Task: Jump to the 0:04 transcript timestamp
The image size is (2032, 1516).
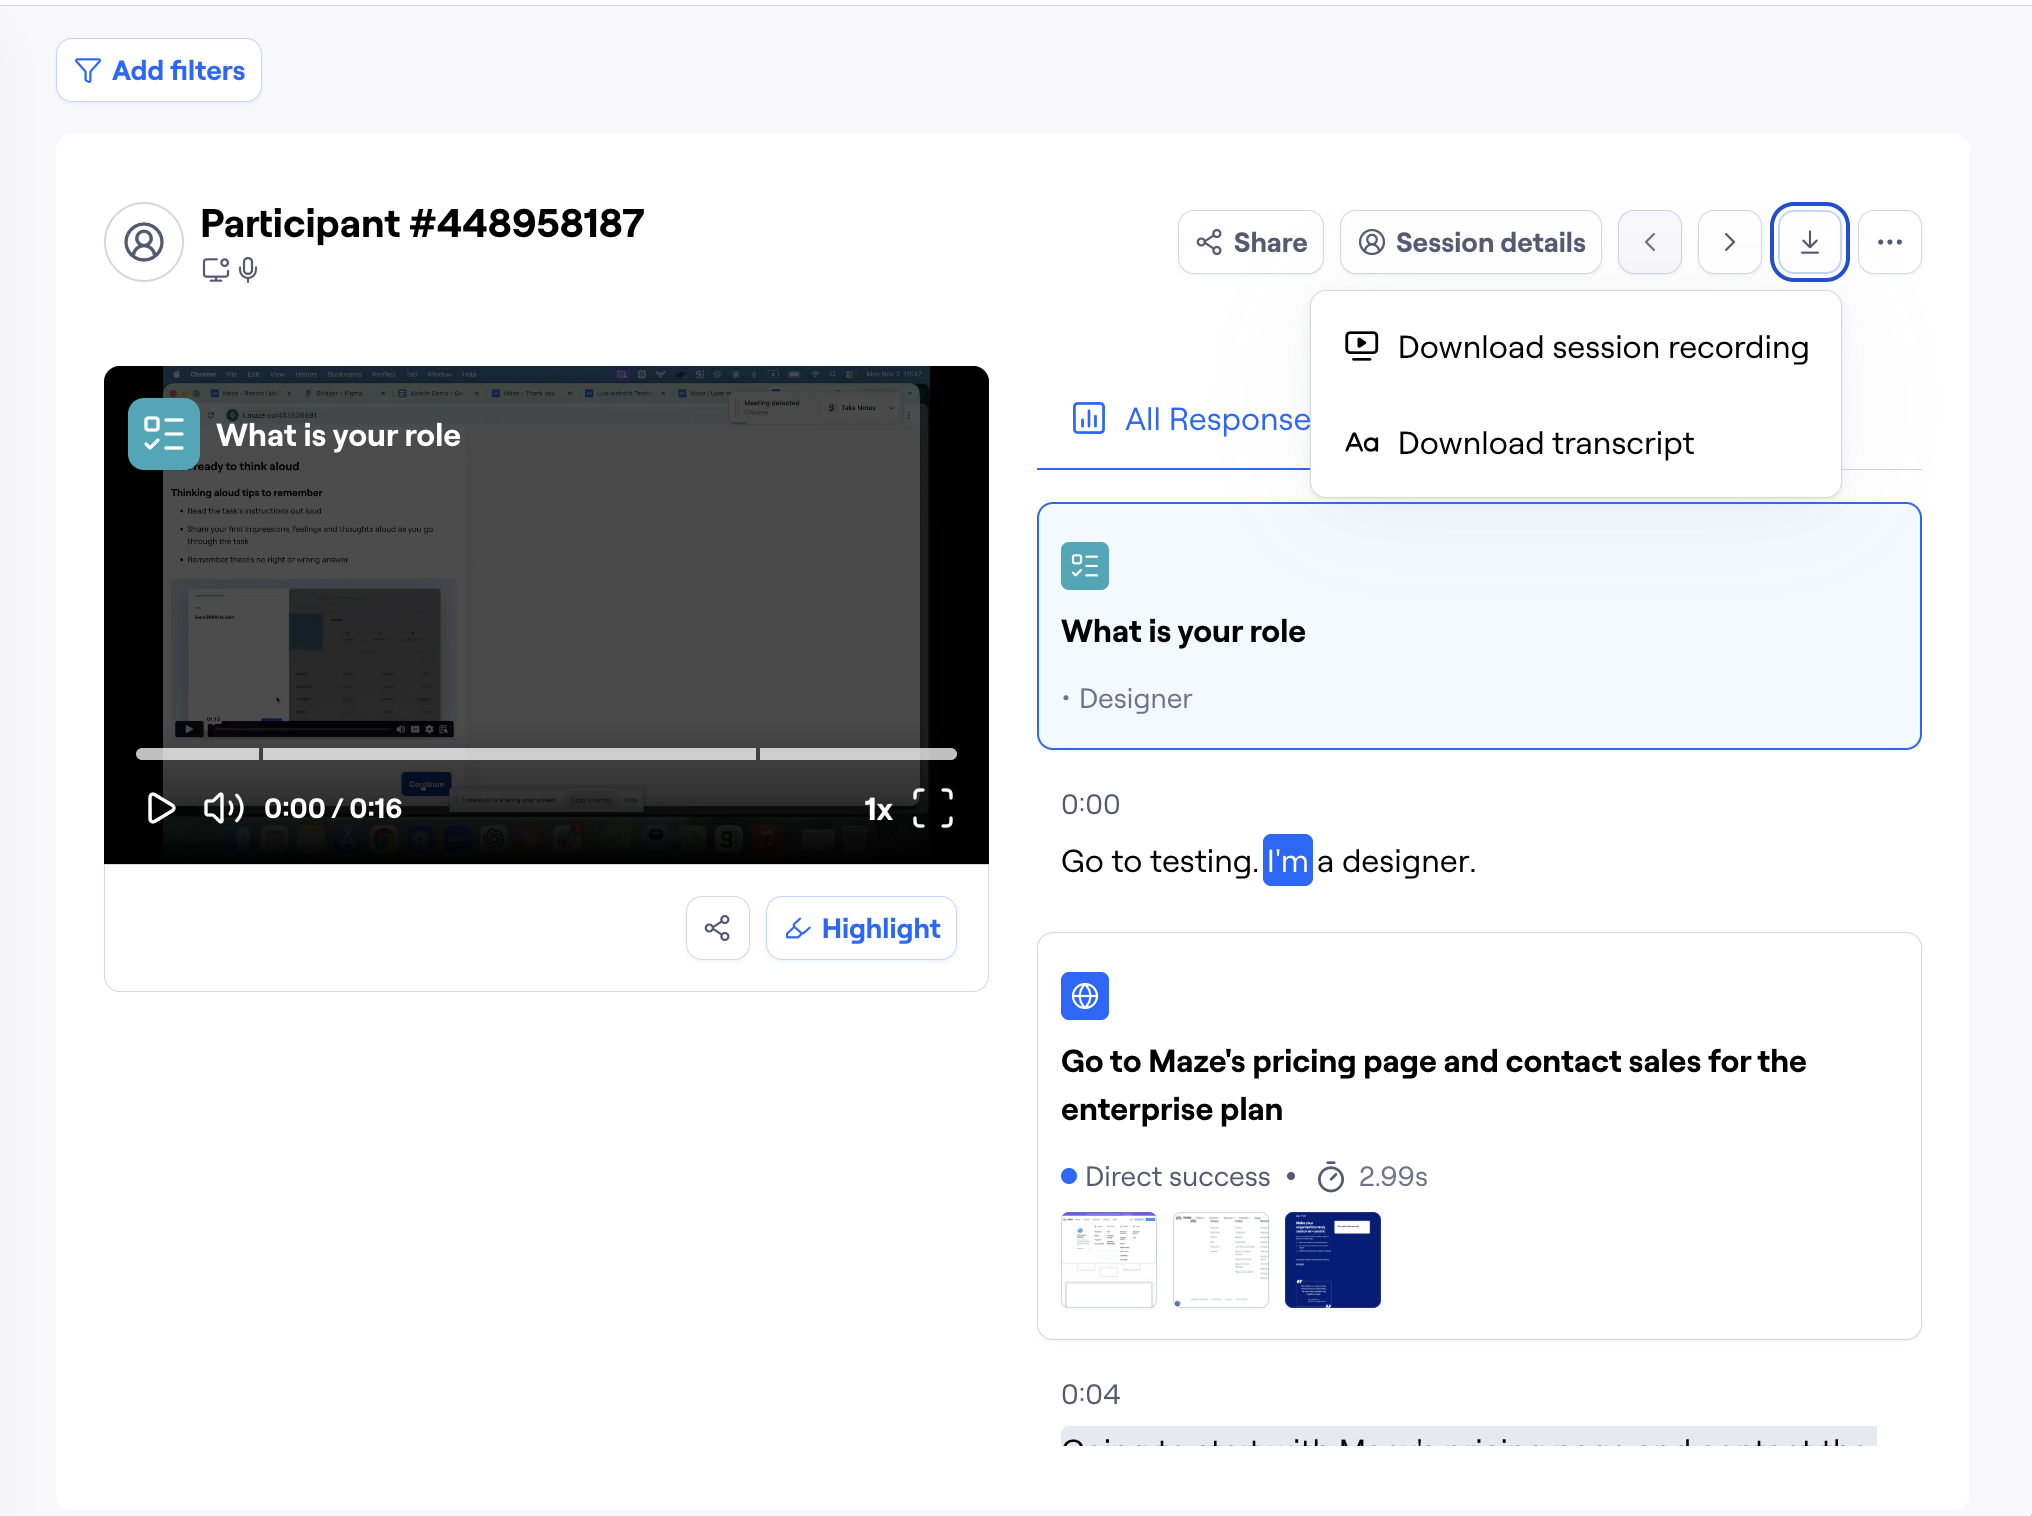Action: point(1090,1394)
